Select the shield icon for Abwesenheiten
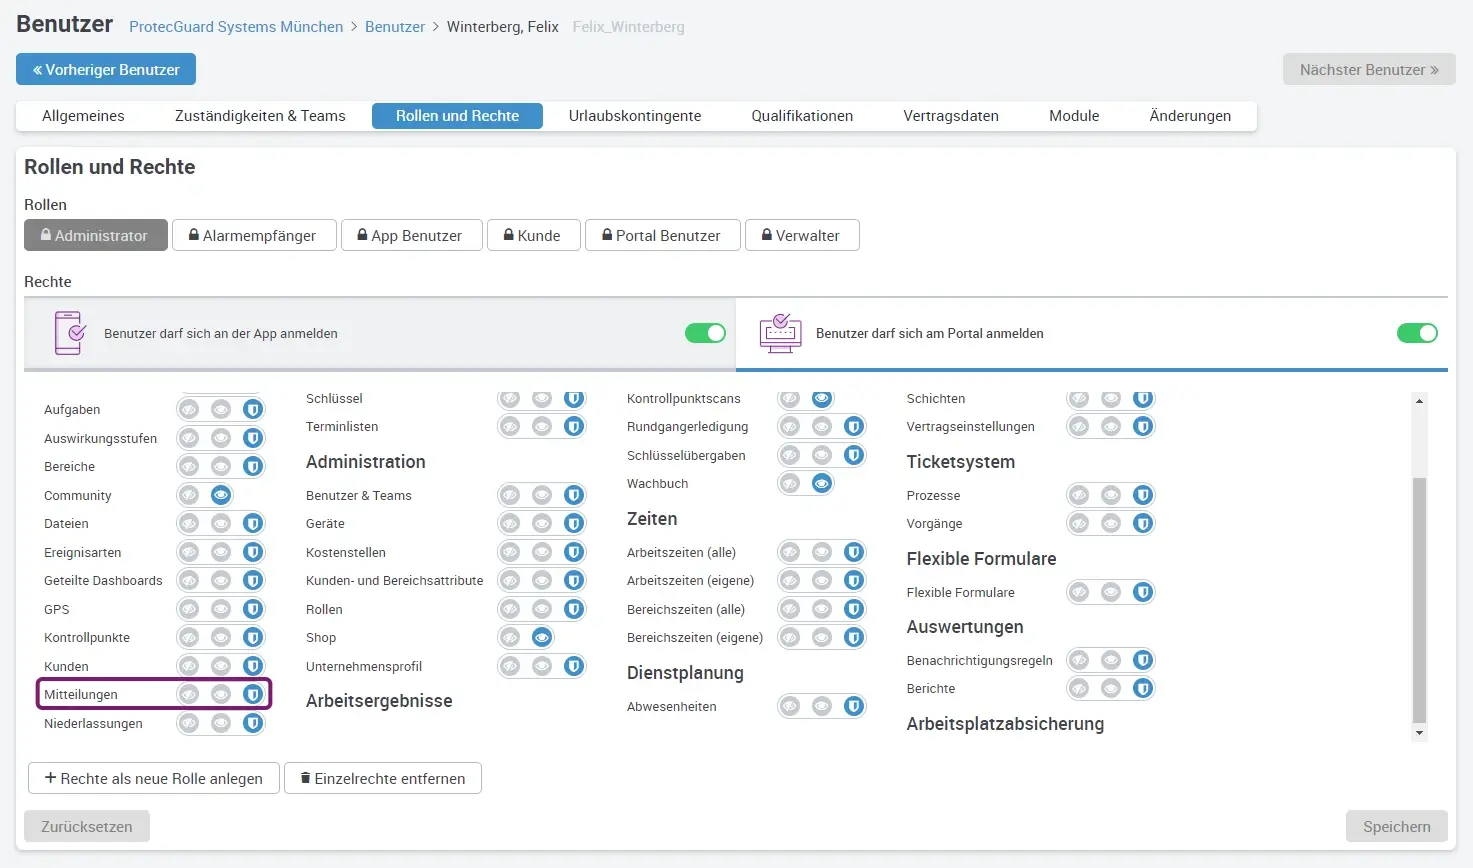 pyautogui.click(x=854, y=706)
